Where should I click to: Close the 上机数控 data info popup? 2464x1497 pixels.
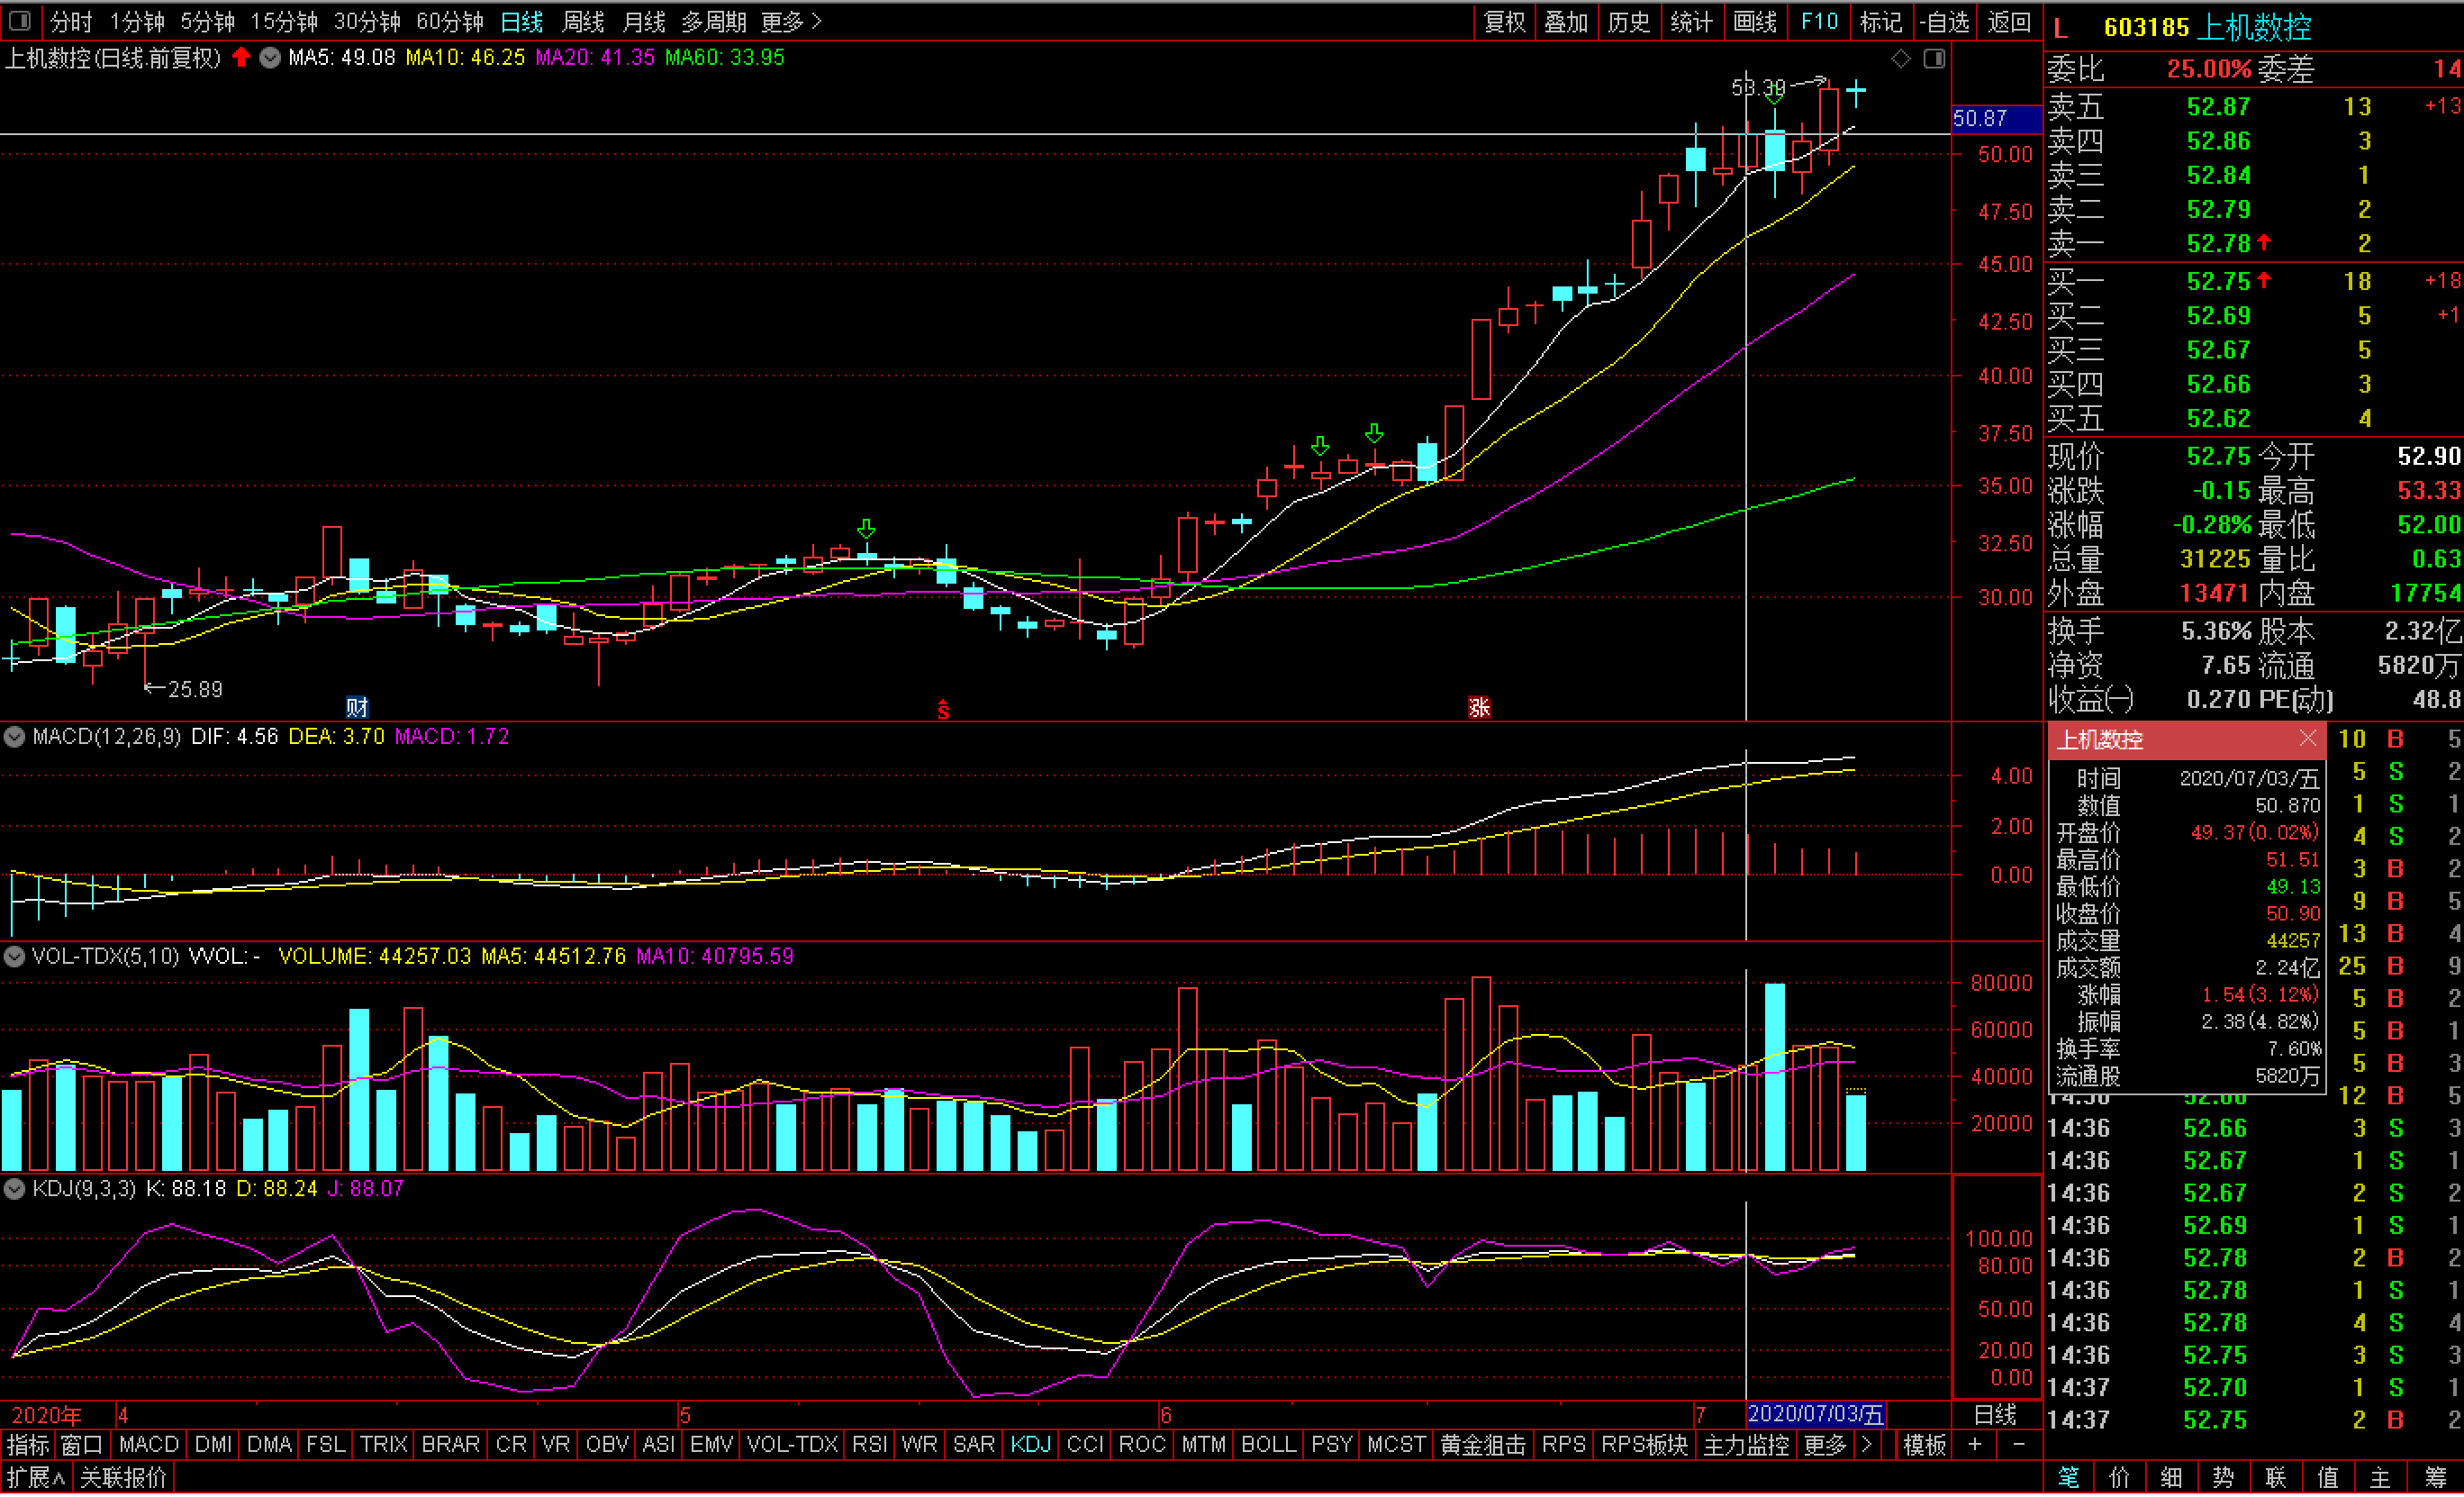pyautogui.click(x=2308, y=738)
